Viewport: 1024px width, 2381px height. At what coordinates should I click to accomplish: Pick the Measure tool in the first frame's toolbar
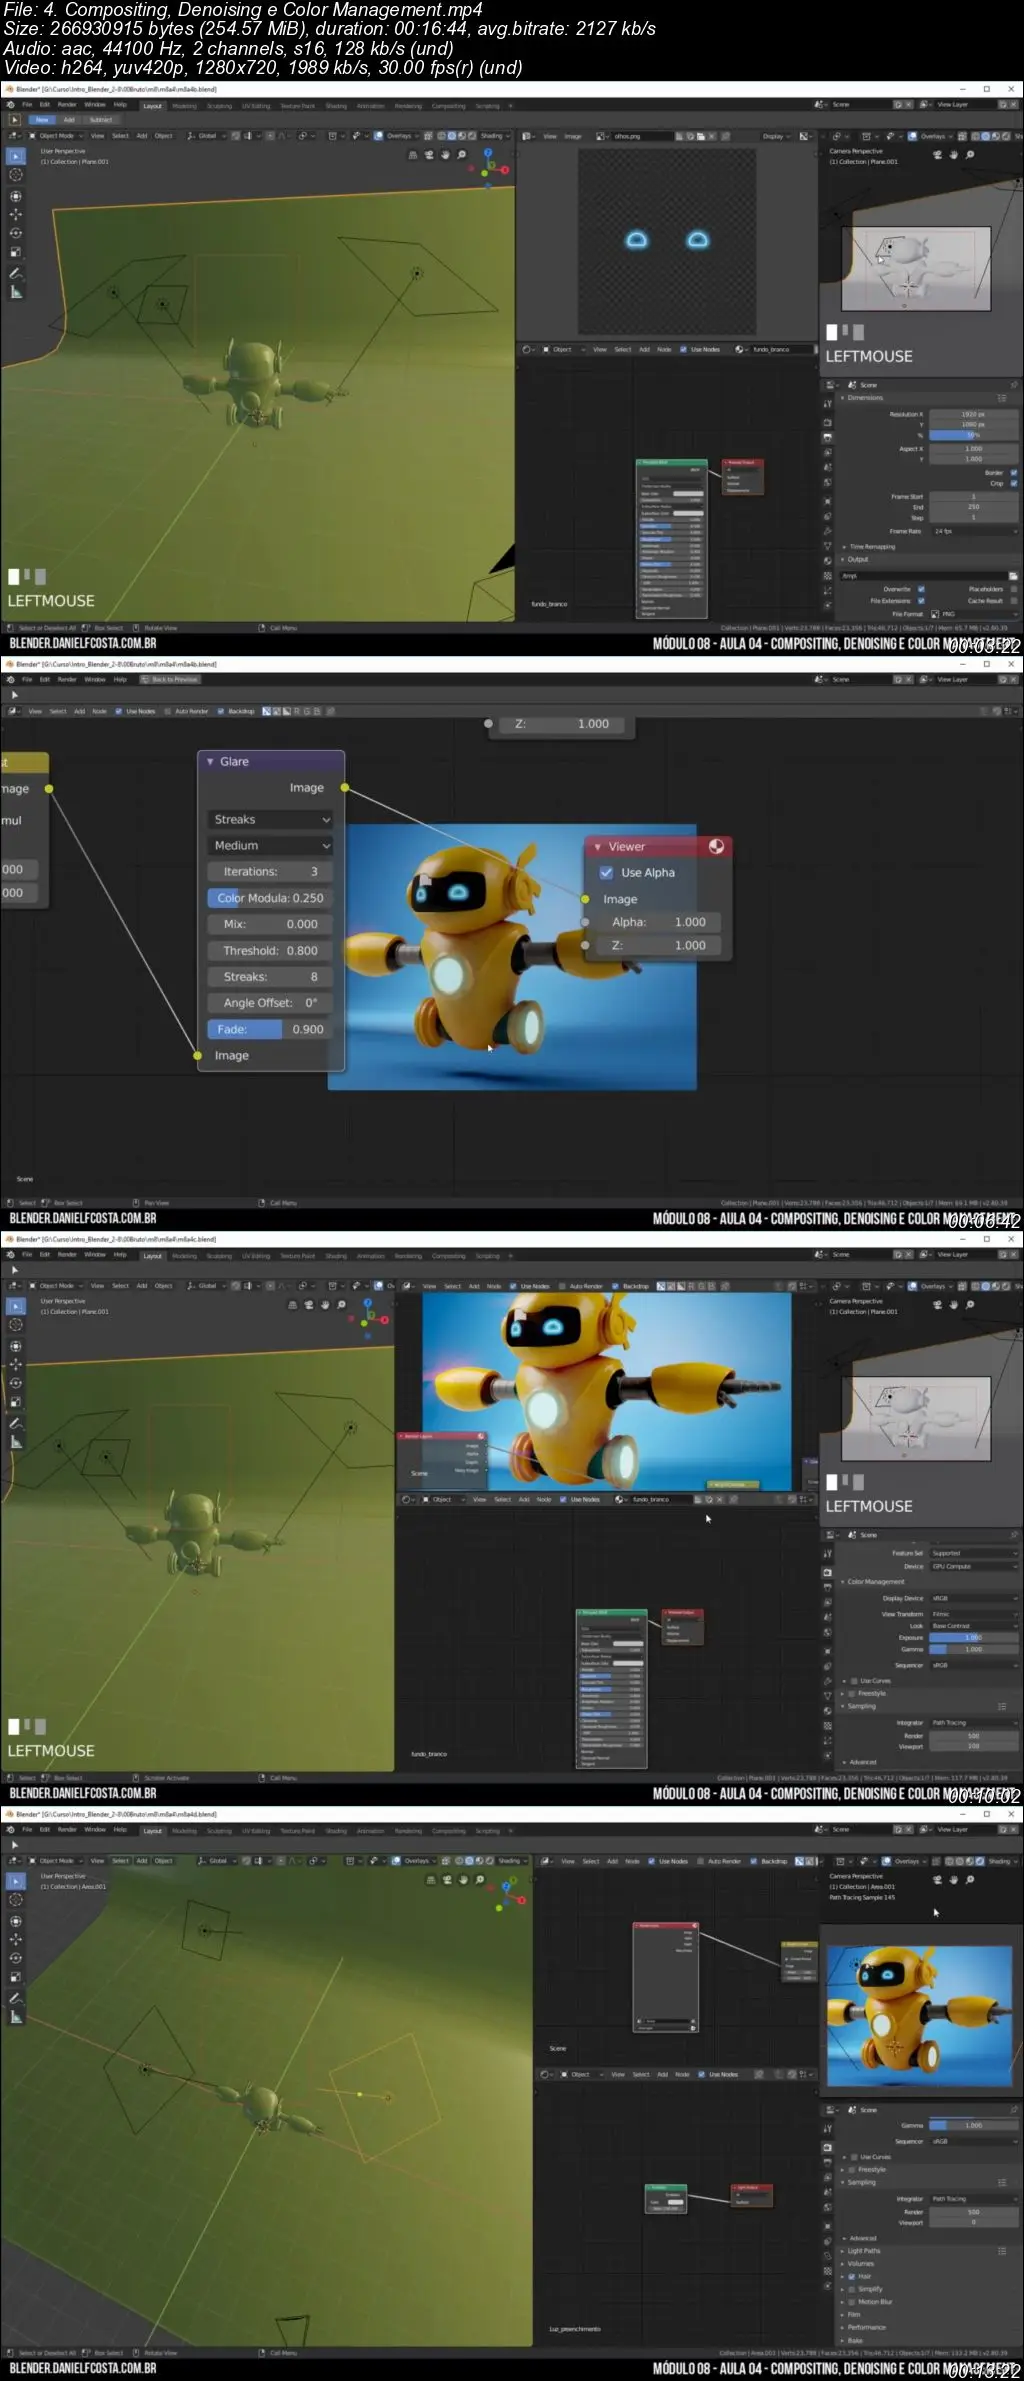click(x=16, y=292)
